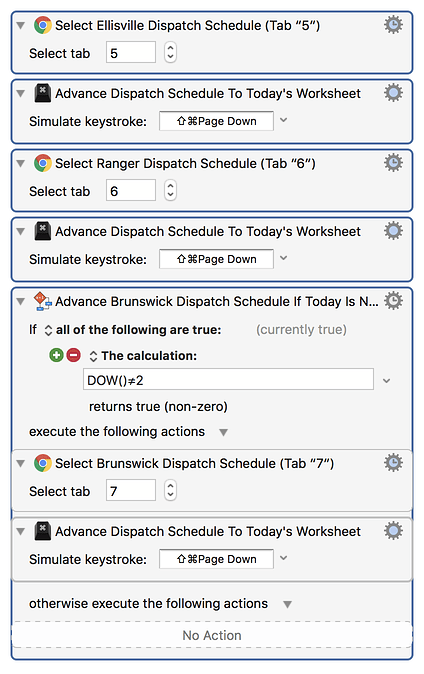Add a condition with the green plus button
The image size is (424, 674).
point(56,355)
